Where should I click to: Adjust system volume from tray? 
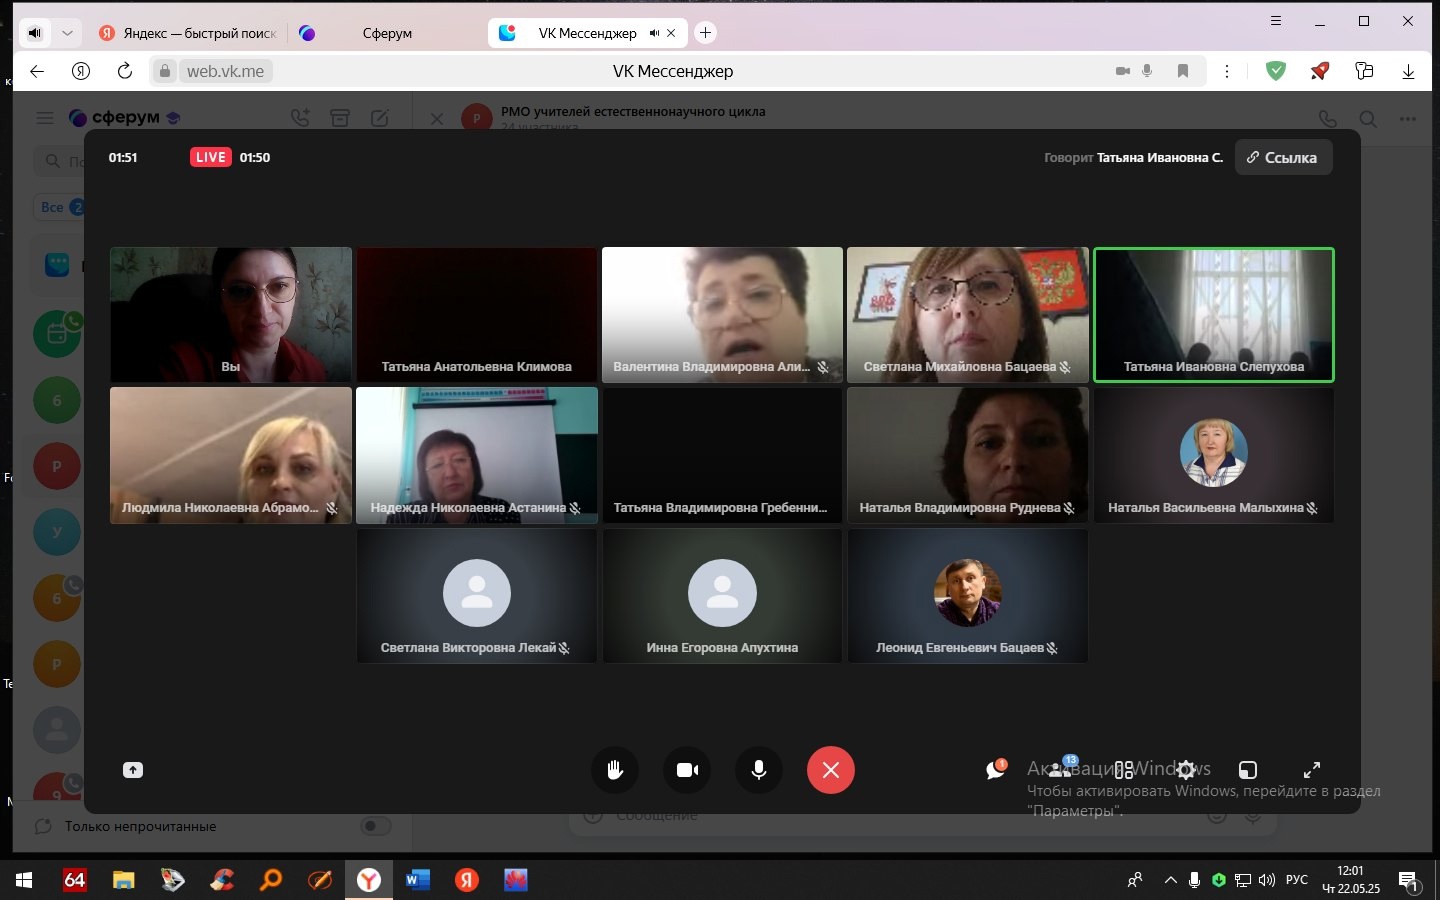(1267, 880)
